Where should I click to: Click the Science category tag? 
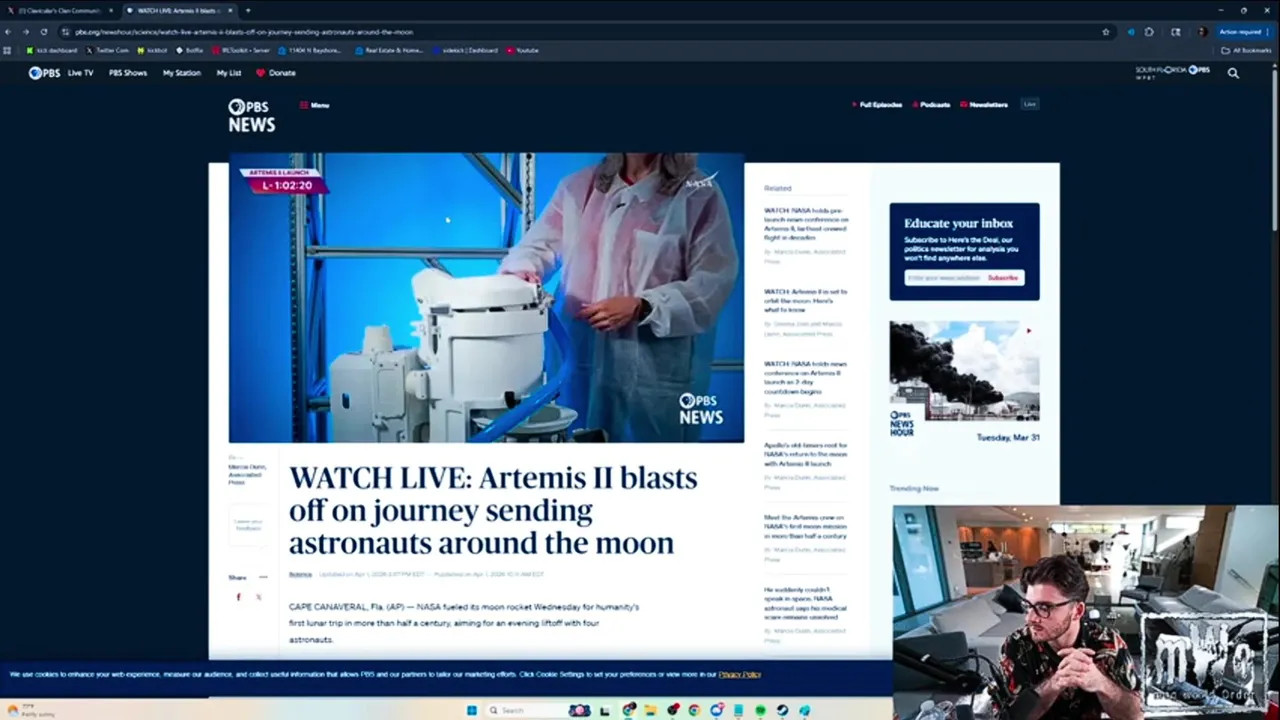300,575
